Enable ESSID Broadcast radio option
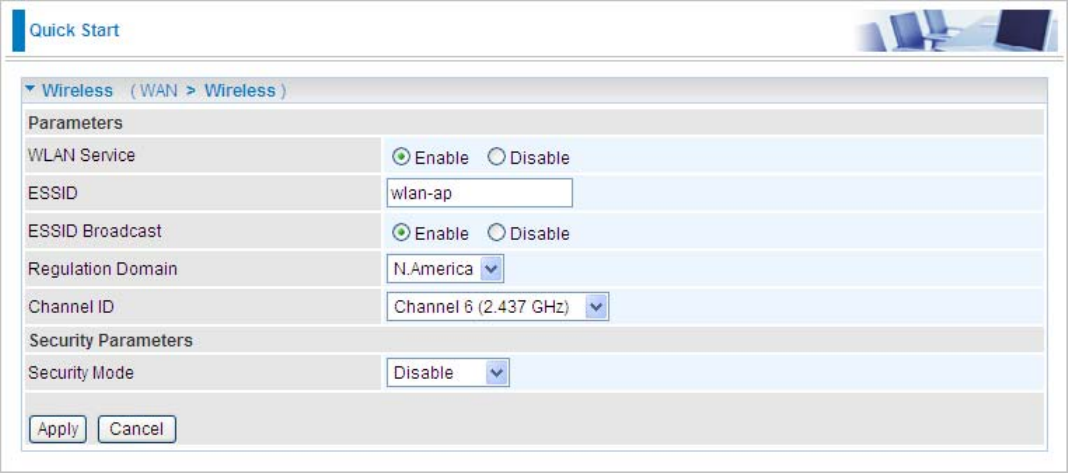 point(401,233)
